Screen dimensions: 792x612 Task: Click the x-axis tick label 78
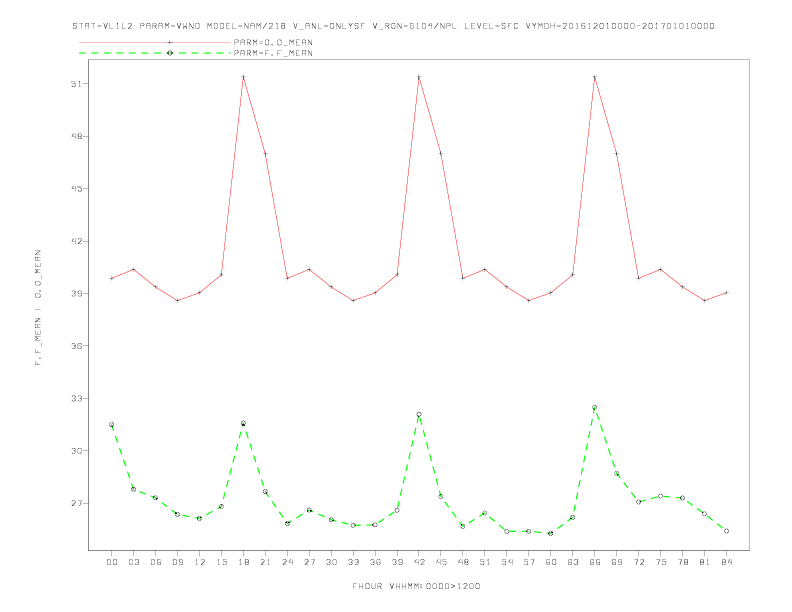pos(683,562)
